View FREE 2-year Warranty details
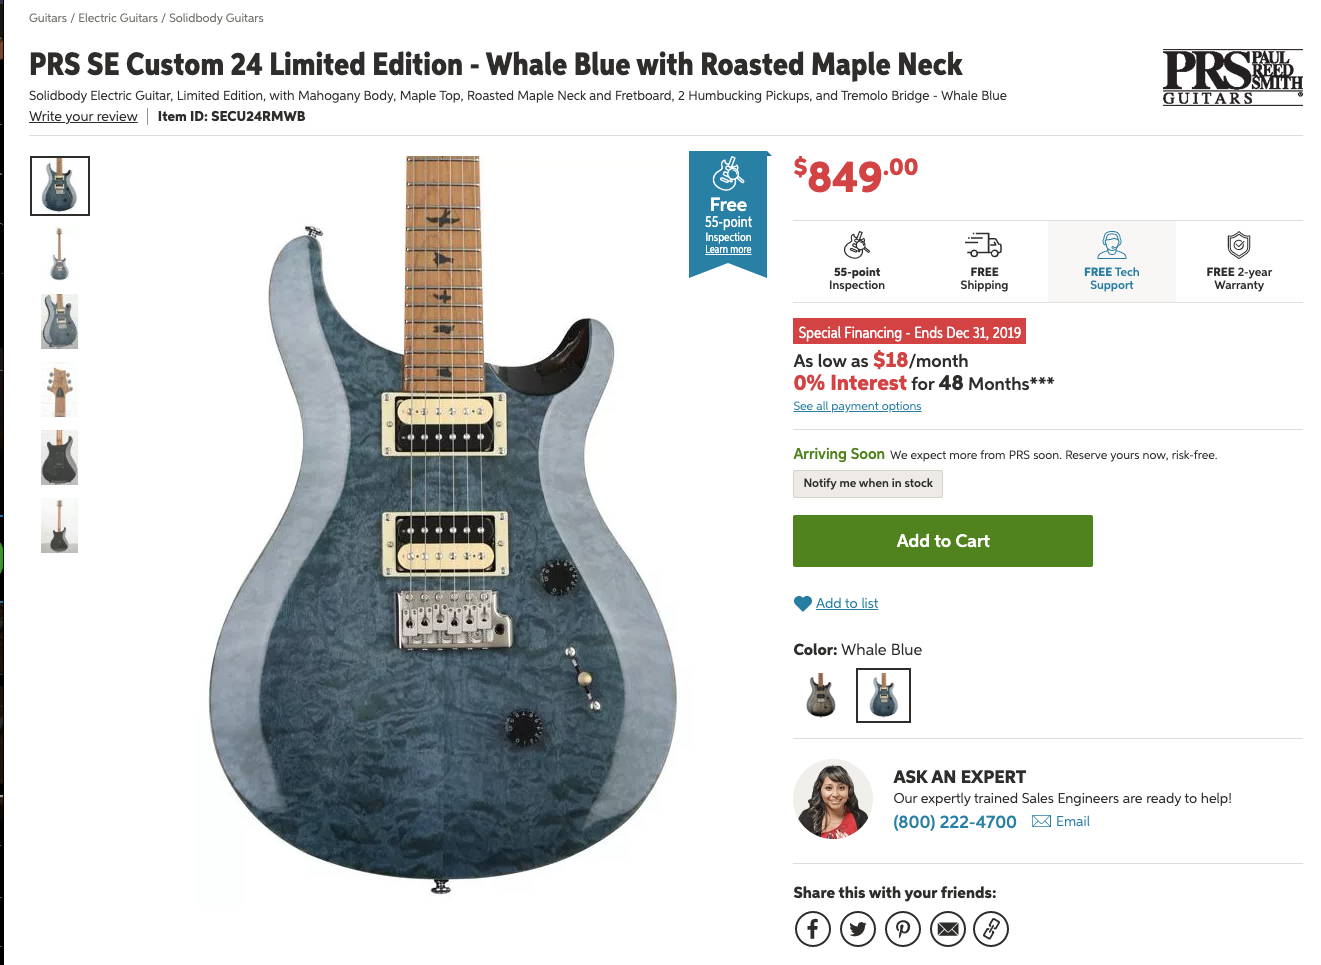 click(1239, 261)
